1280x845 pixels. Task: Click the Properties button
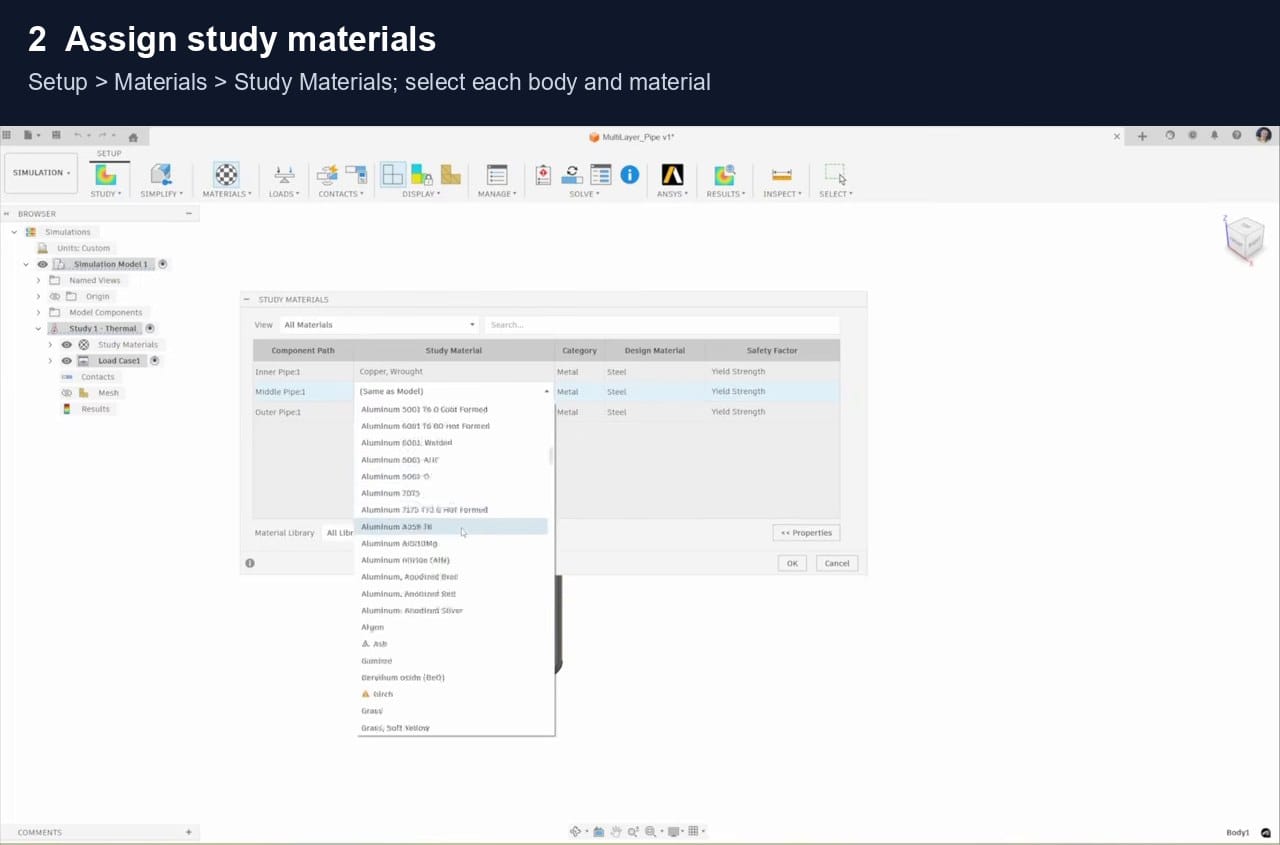pyautogui.click(x=806, y=532)
